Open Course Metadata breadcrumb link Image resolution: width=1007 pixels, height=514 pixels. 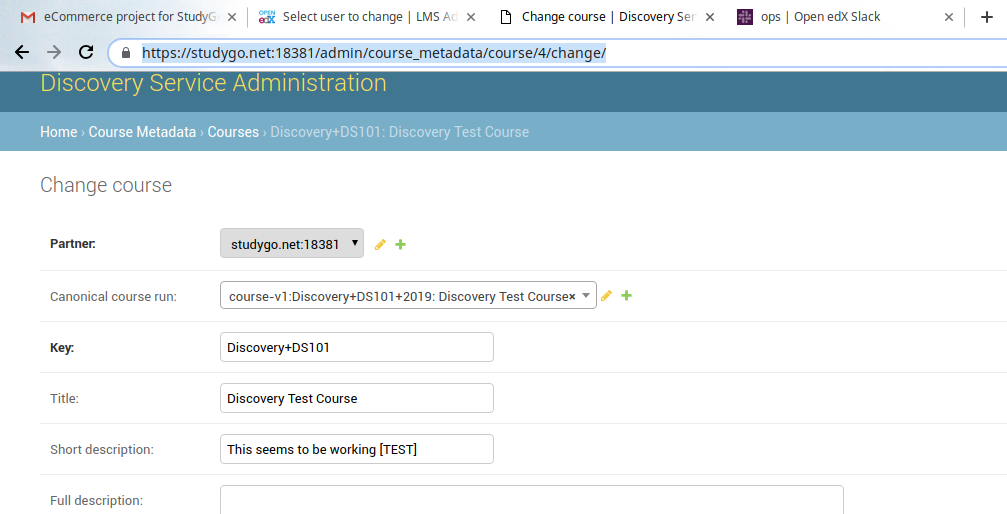tap(142, 132)
